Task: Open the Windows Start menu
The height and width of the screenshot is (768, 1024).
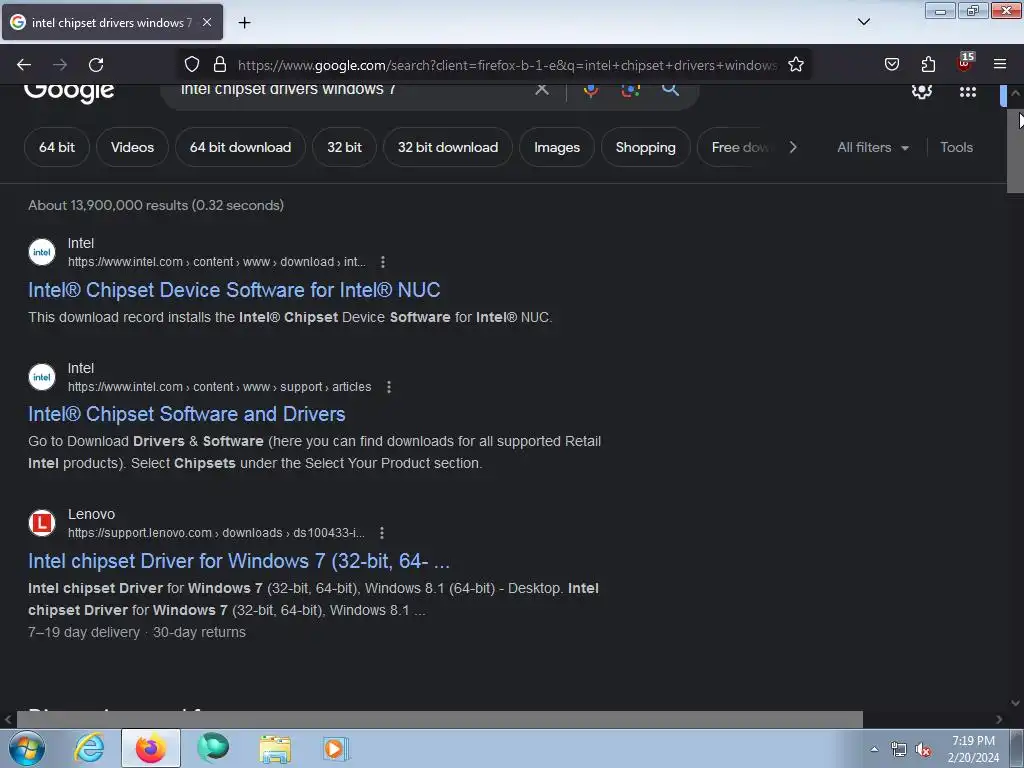Action: pyautogui.click(x=27, y=748)
